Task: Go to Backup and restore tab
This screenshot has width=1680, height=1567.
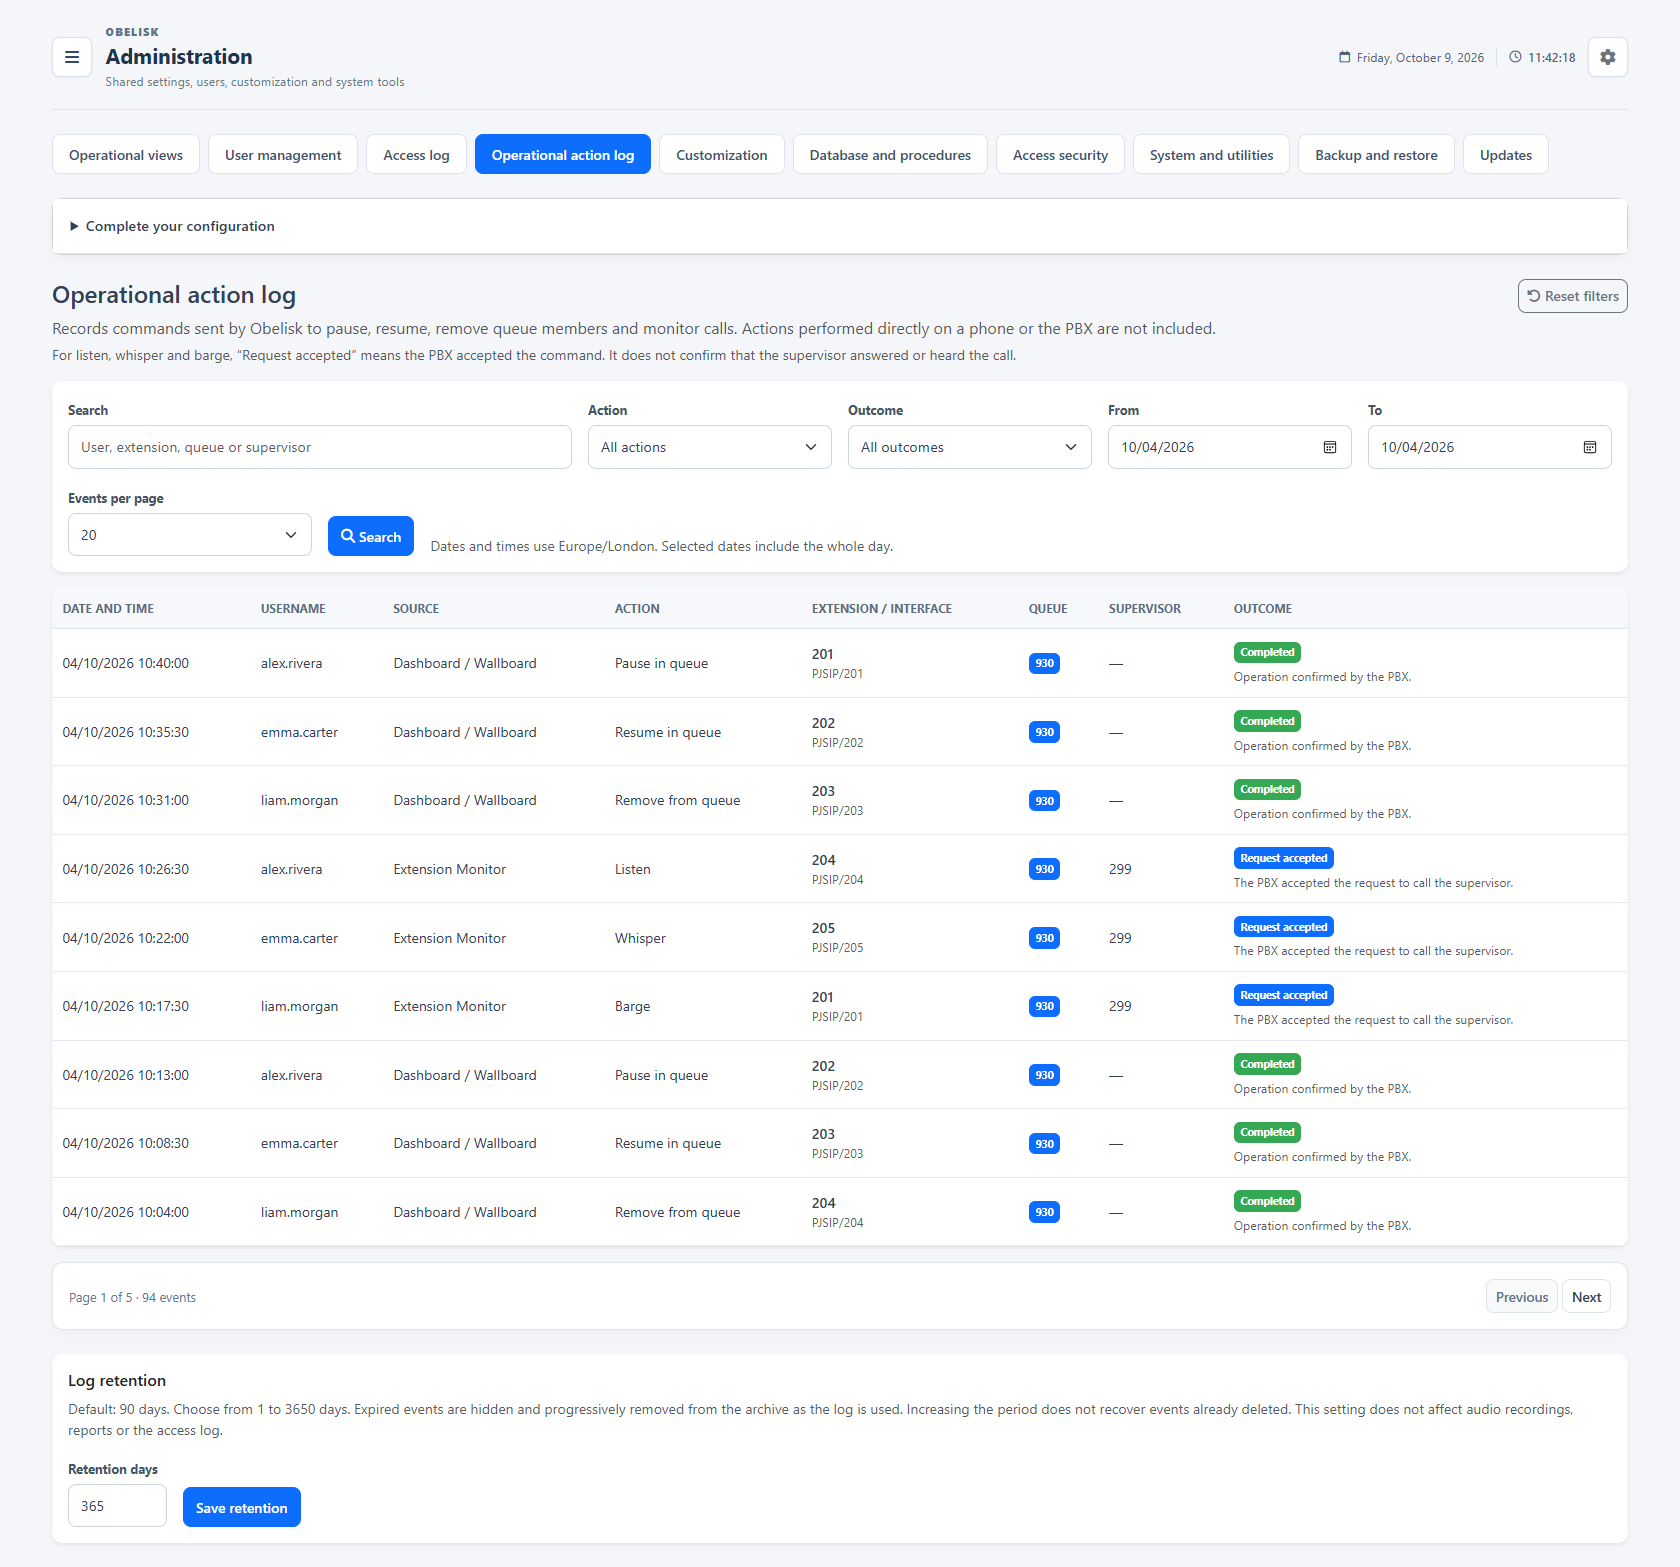Action: 1376,155
